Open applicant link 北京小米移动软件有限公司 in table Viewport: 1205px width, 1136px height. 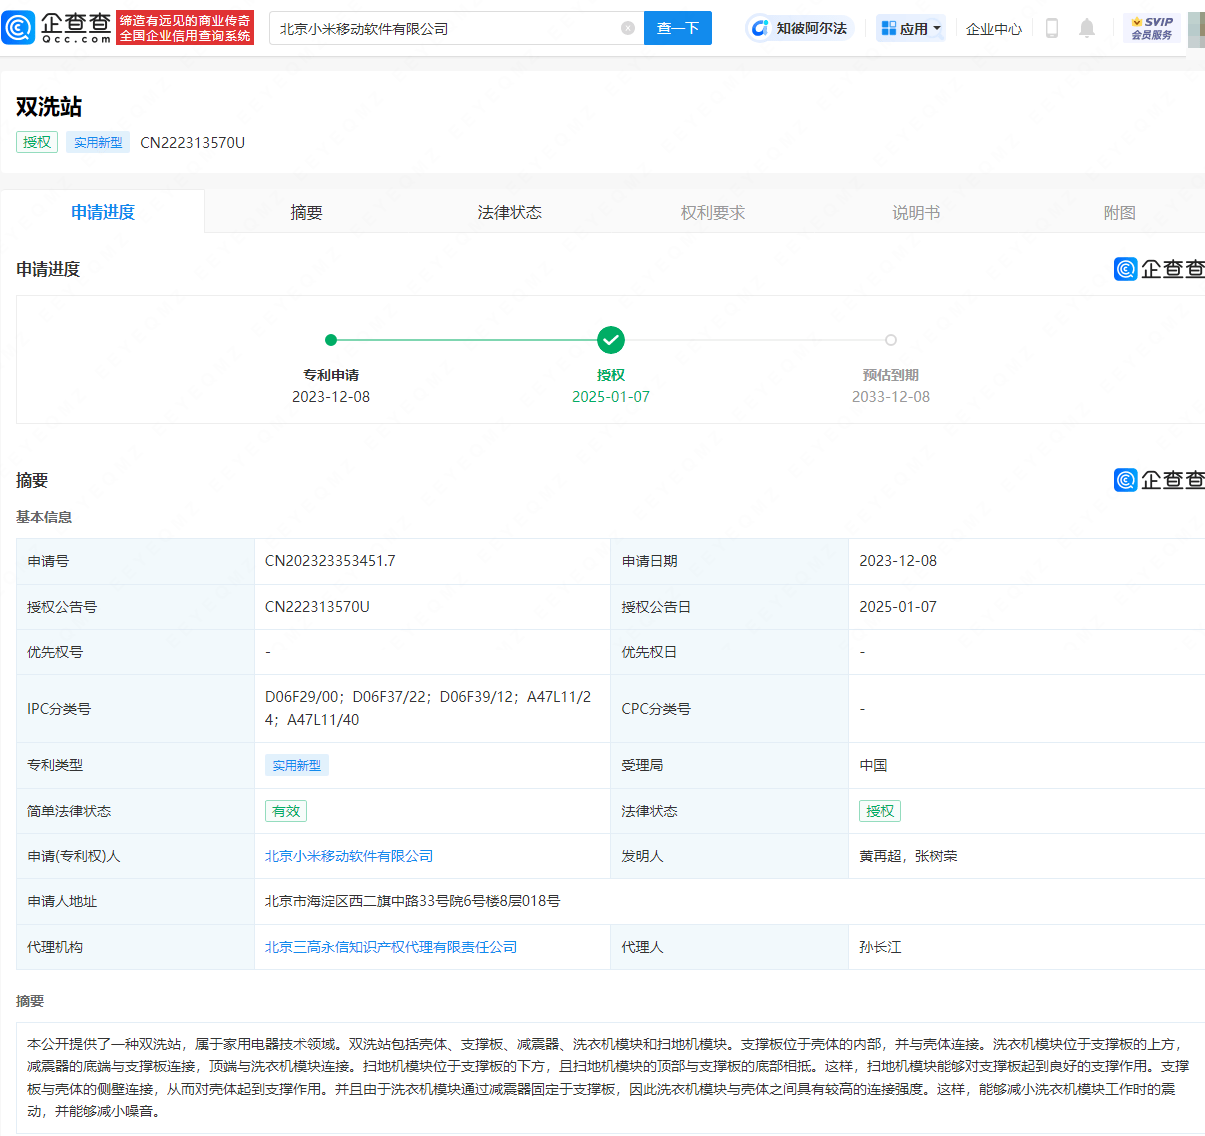tap(349, 856)
